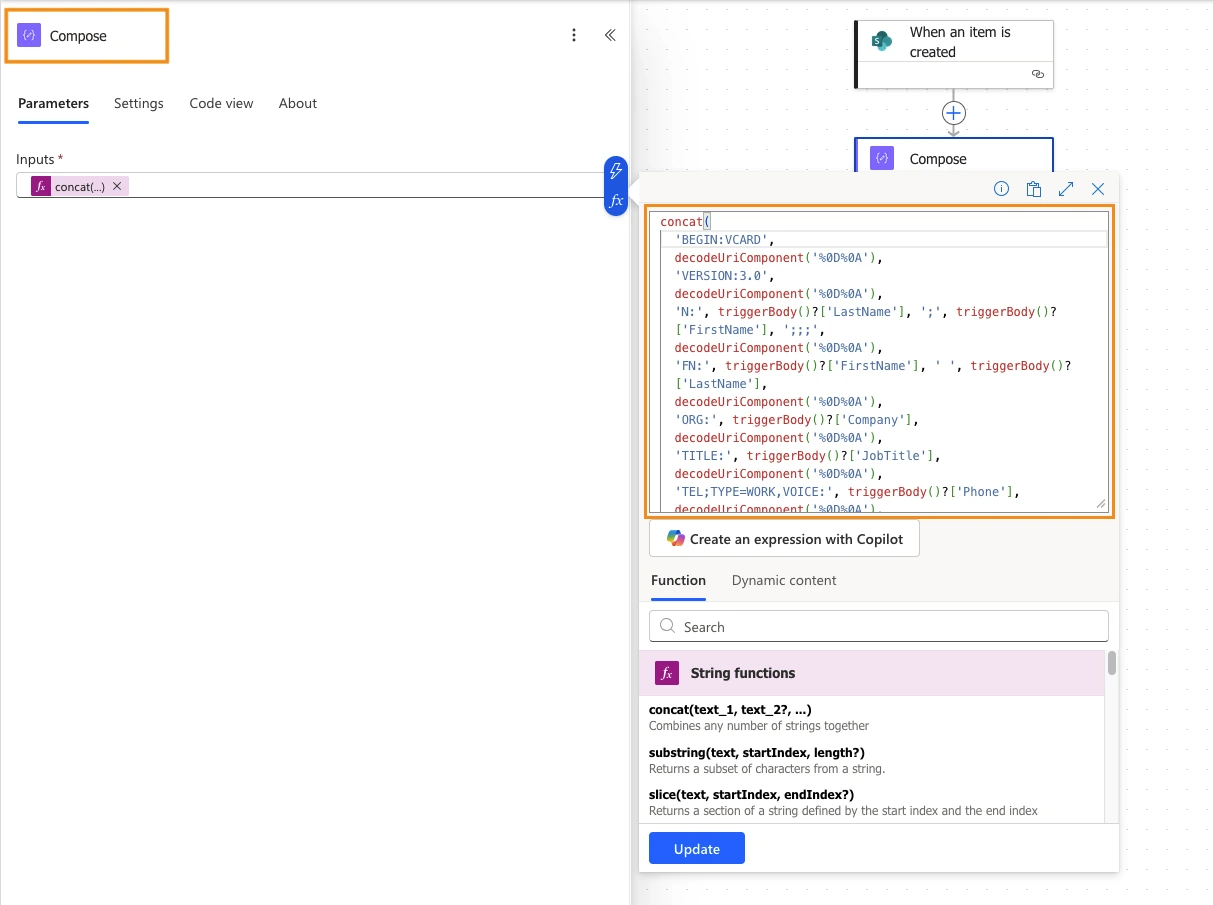This screenshot has height=905, width=1213.
Task: Select the Dynamic content tab
Action: click(784, 580)
